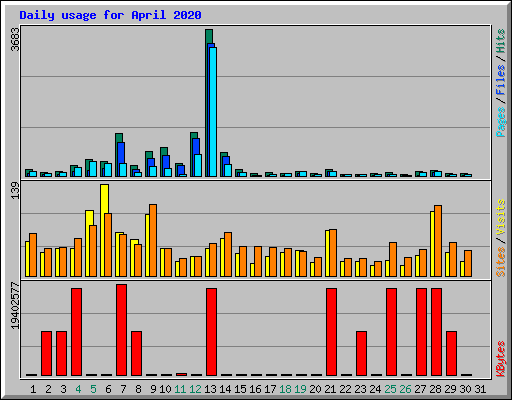Click the green day label 4
The image size is (512, 400).
78,389
